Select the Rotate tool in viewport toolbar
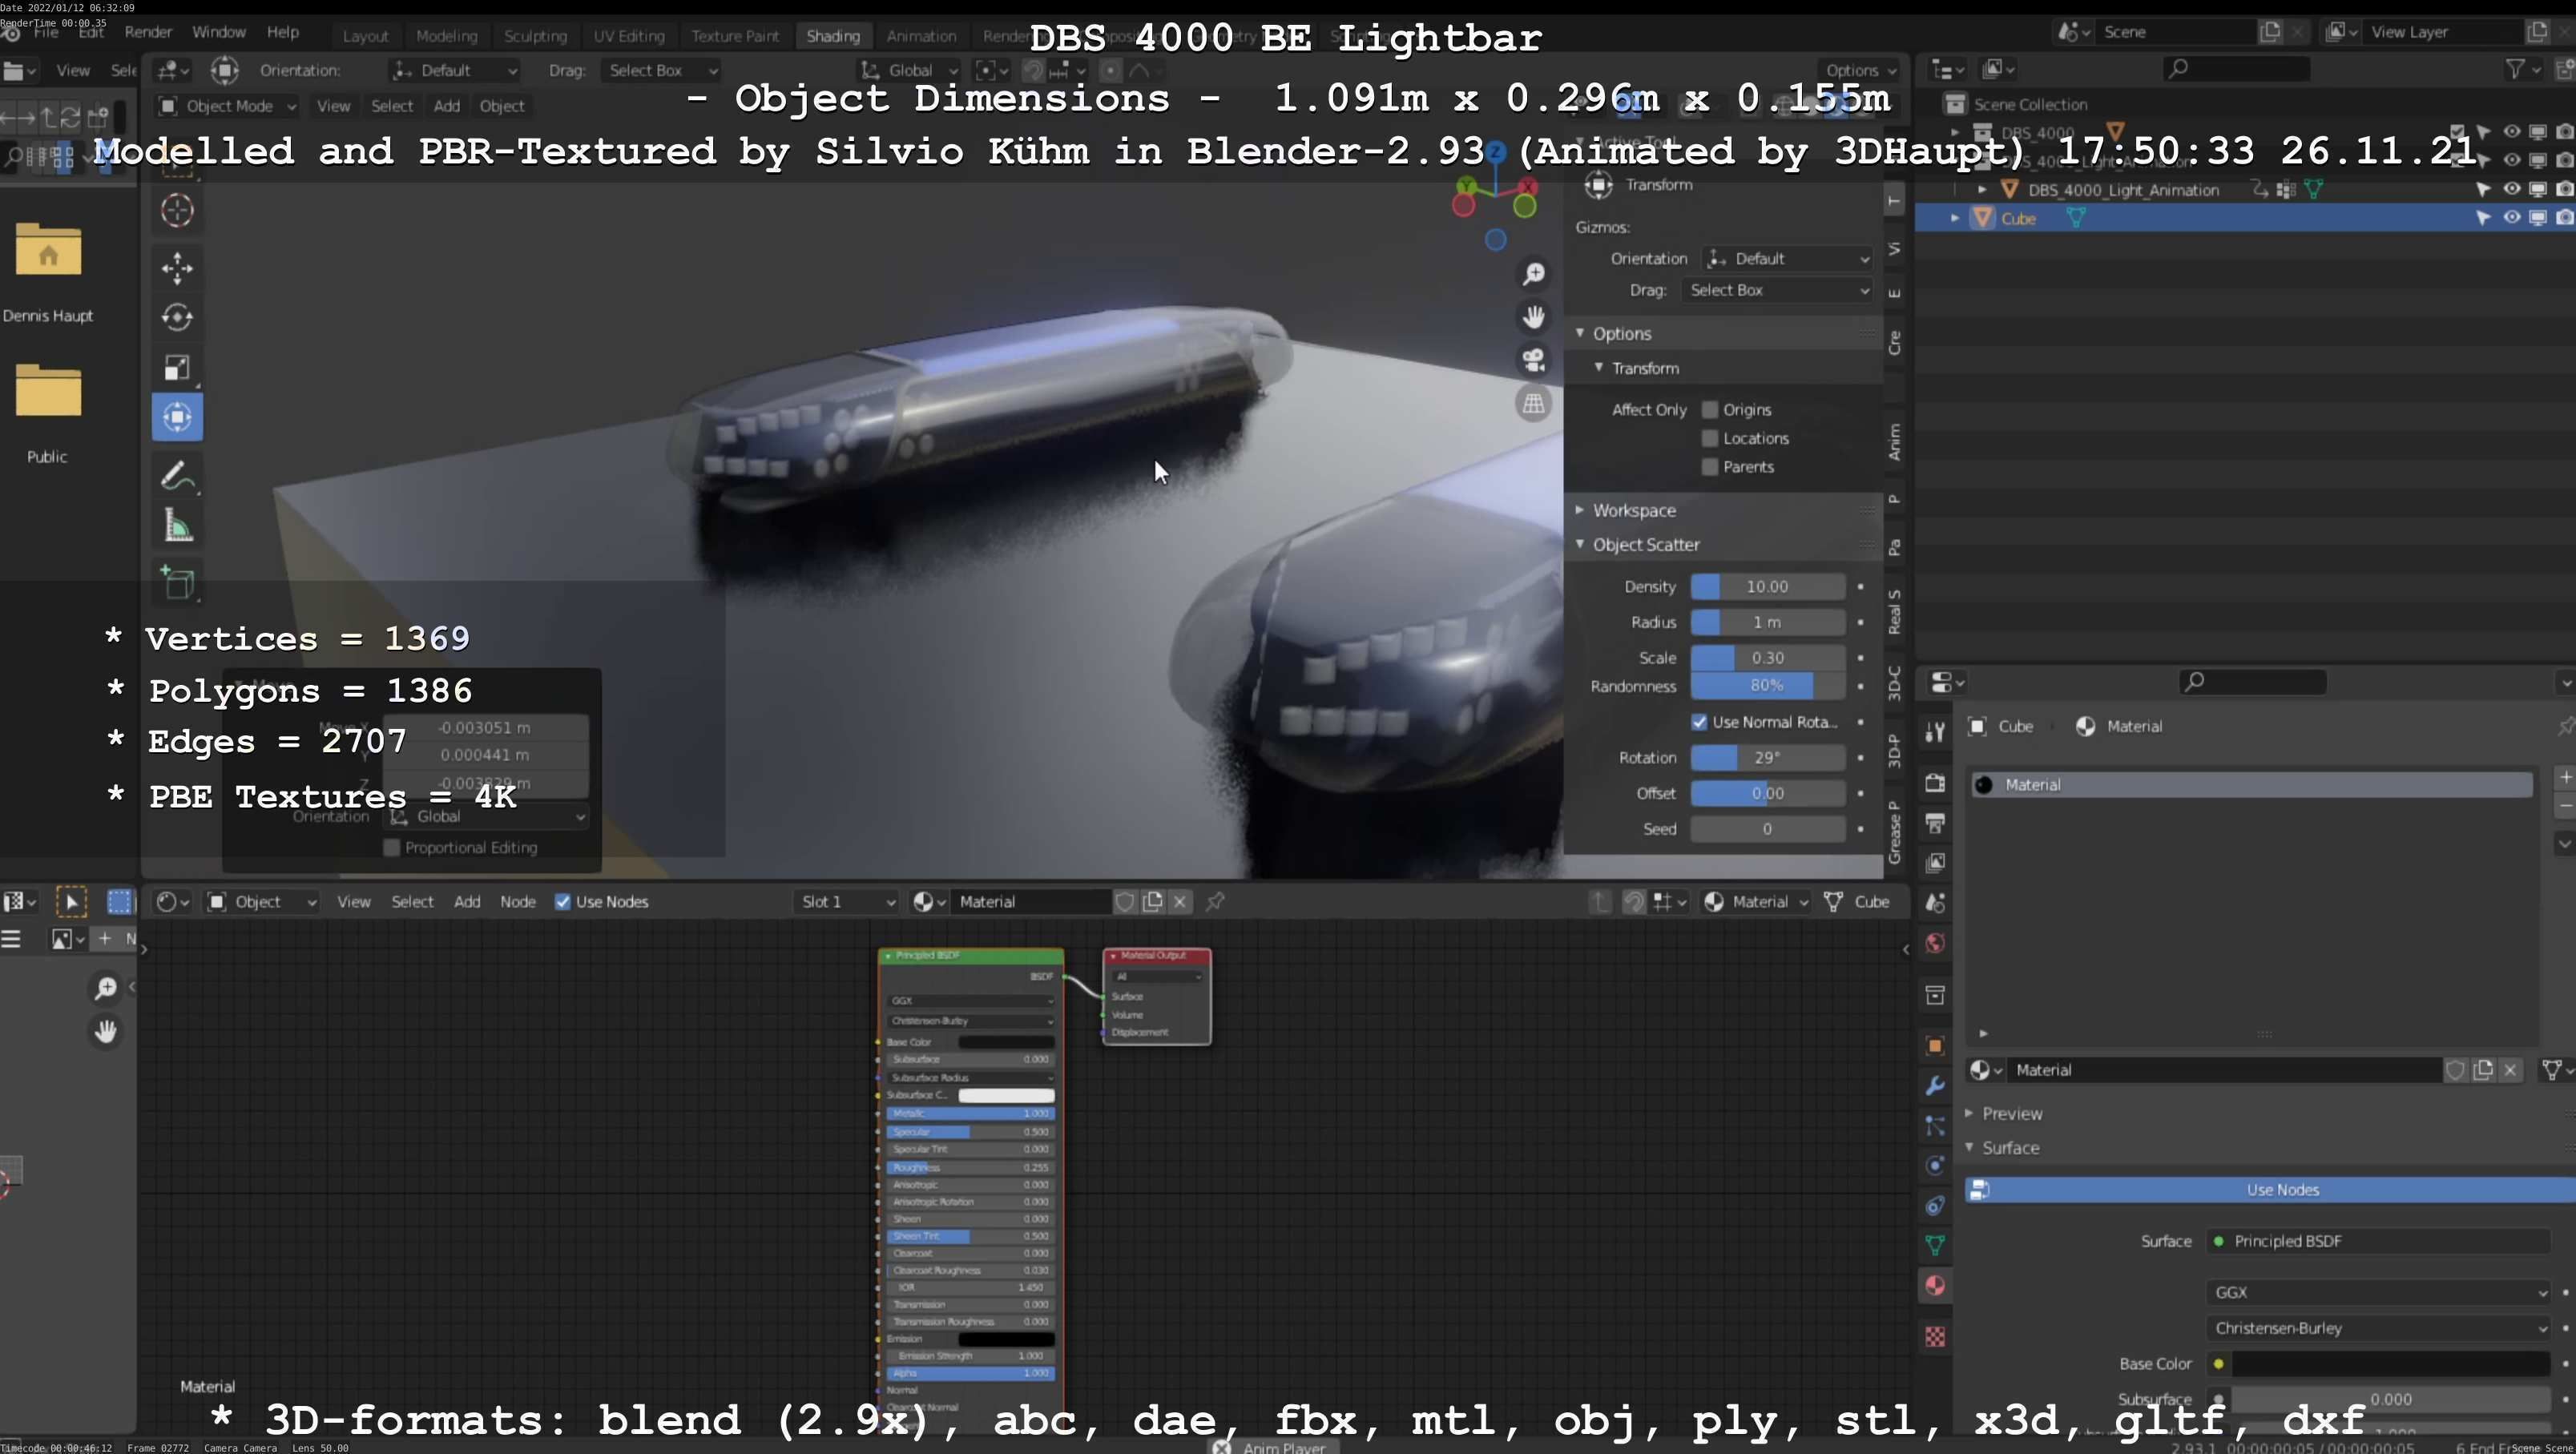Viewport: 2576px width, 1454px height. (177, 317)
